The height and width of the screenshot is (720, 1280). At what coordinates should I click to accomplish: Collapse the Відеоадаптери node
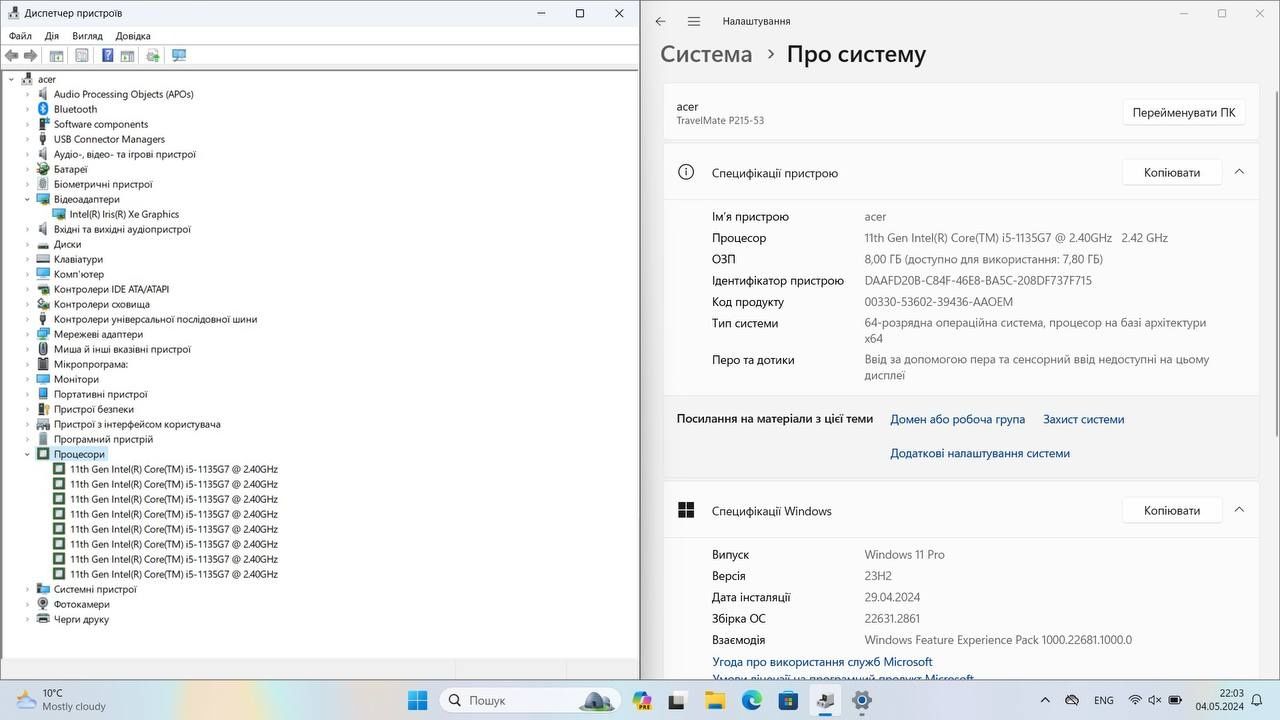[x=28, y=199]
